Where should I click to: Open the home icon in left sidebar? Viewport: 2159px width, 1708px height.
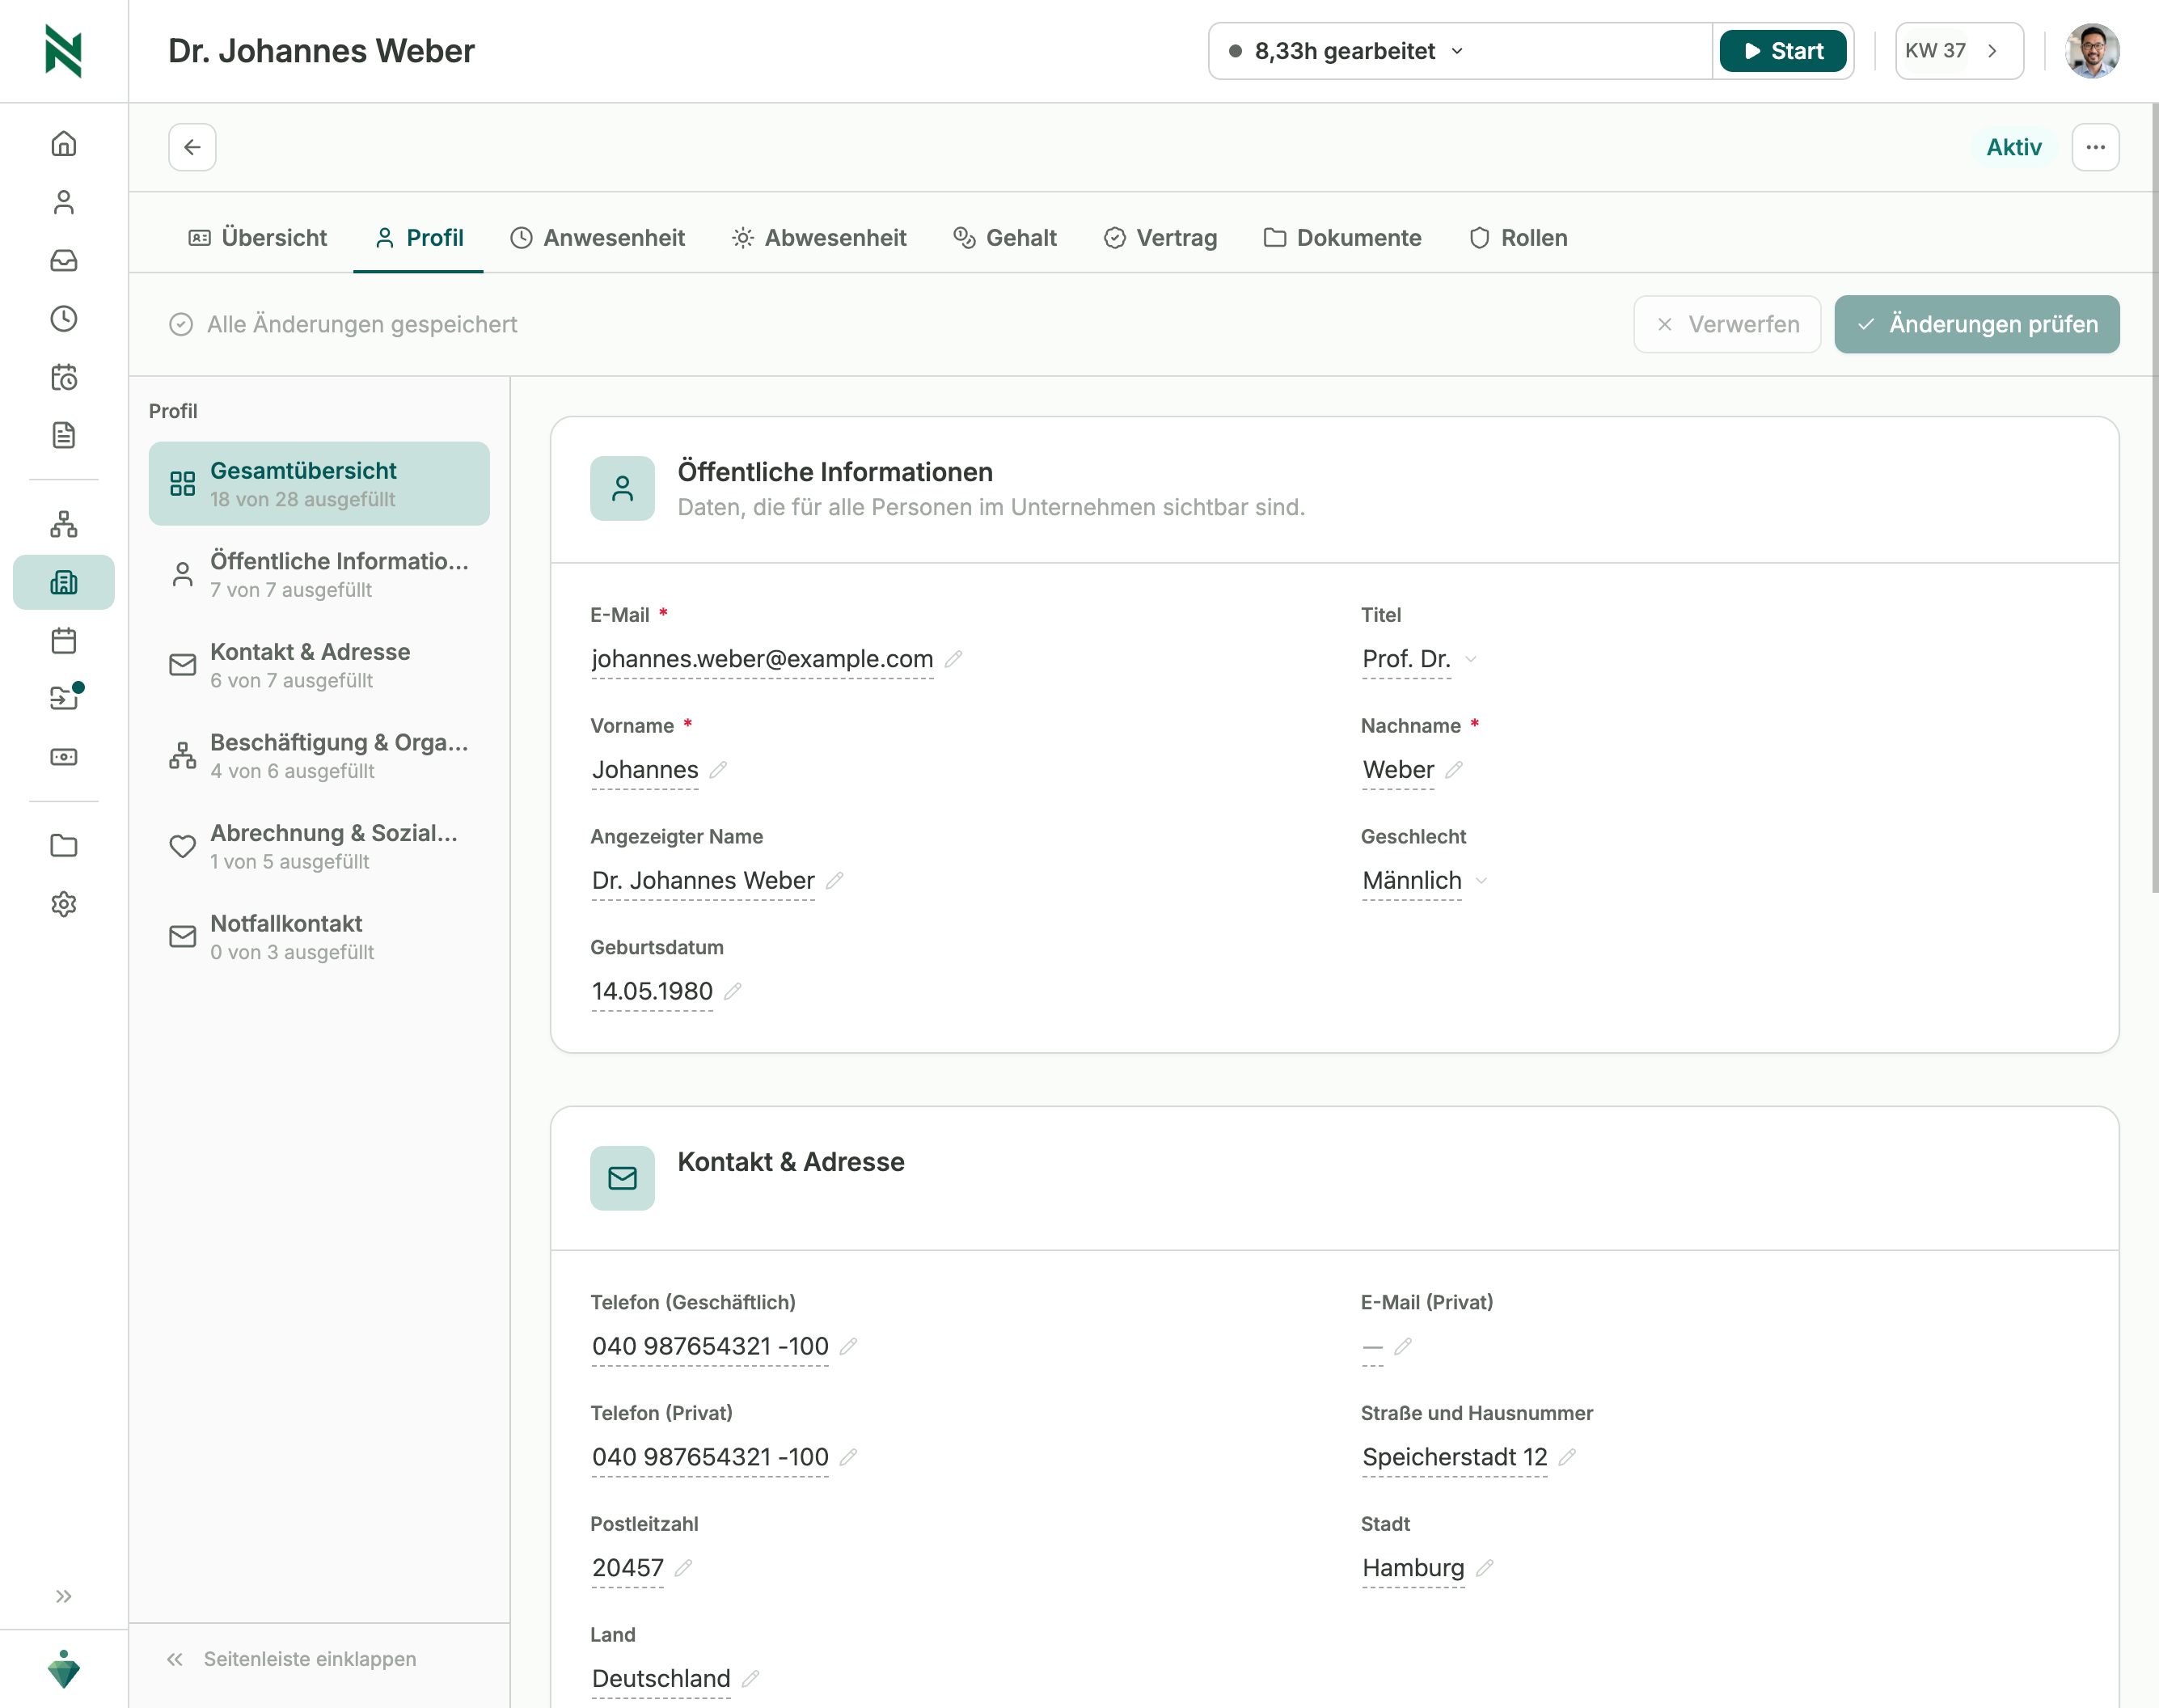[x=64, y=144]
